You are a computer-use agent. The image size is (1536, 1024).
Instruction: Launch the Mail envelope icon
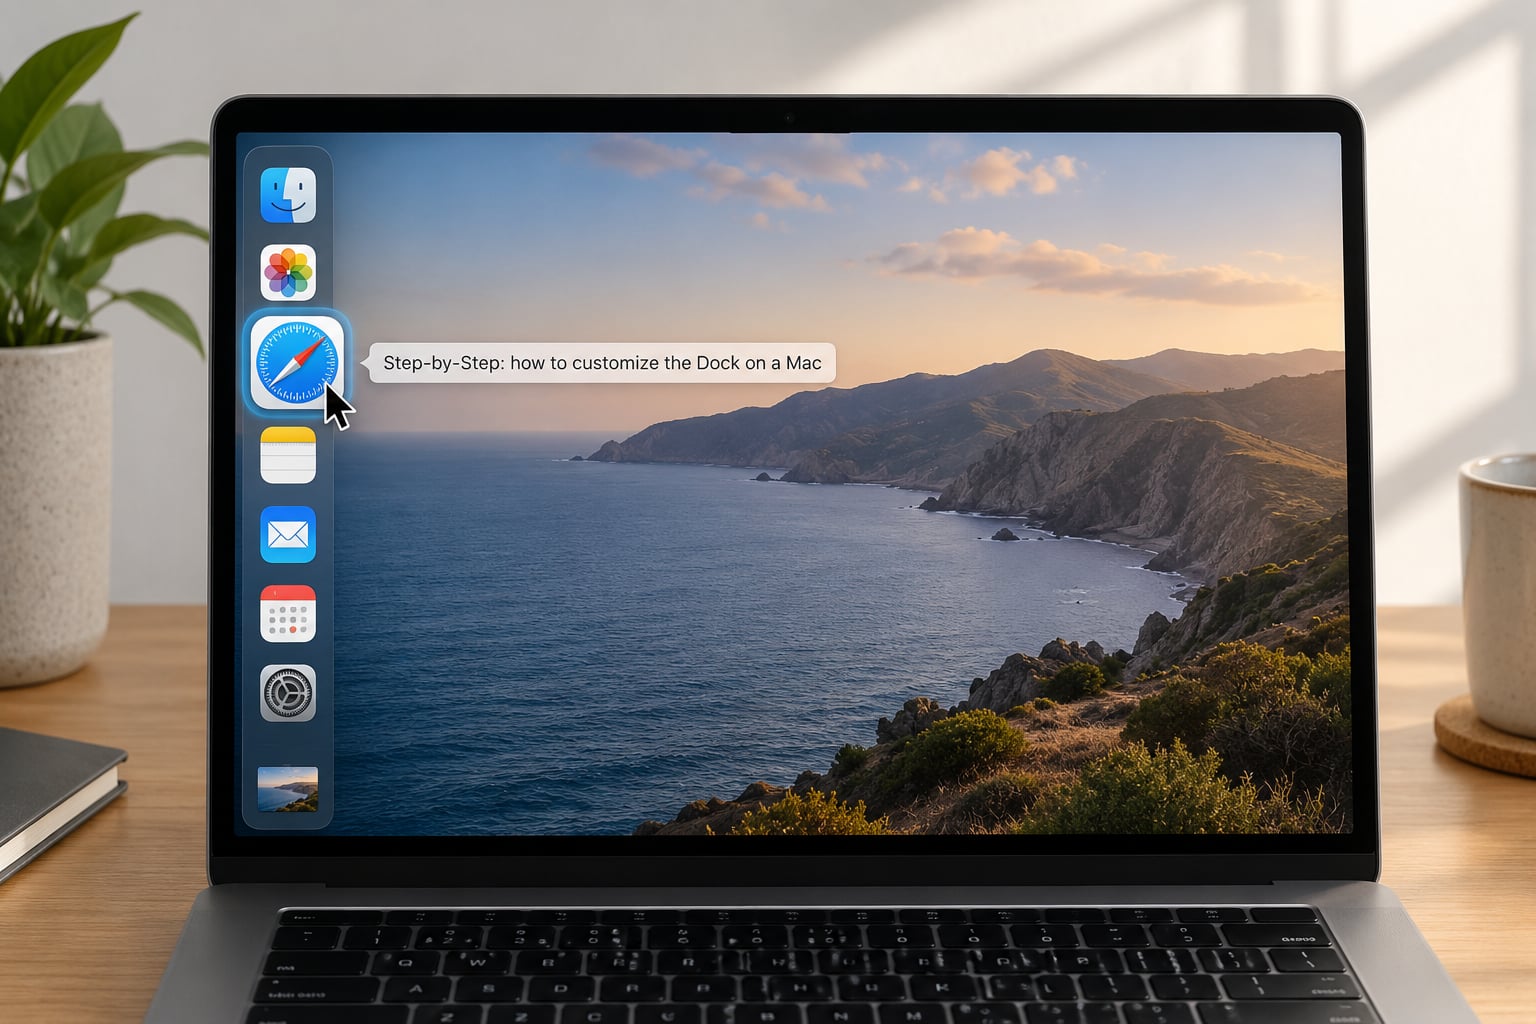coord(288,535)
